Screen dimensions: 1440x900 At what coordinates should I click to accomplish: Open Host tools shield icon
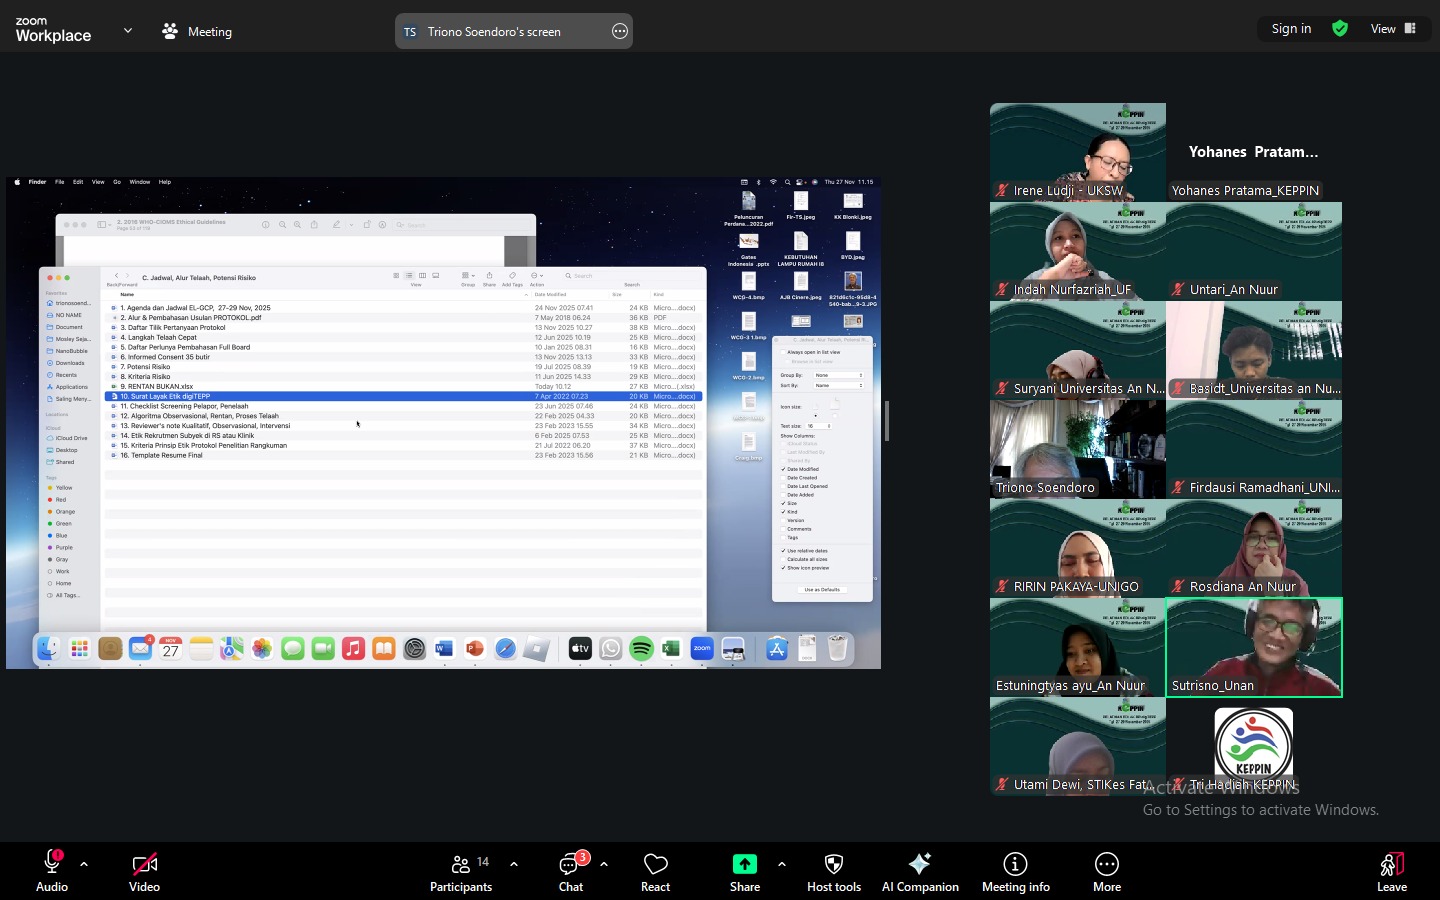click(x=833, y=864)
